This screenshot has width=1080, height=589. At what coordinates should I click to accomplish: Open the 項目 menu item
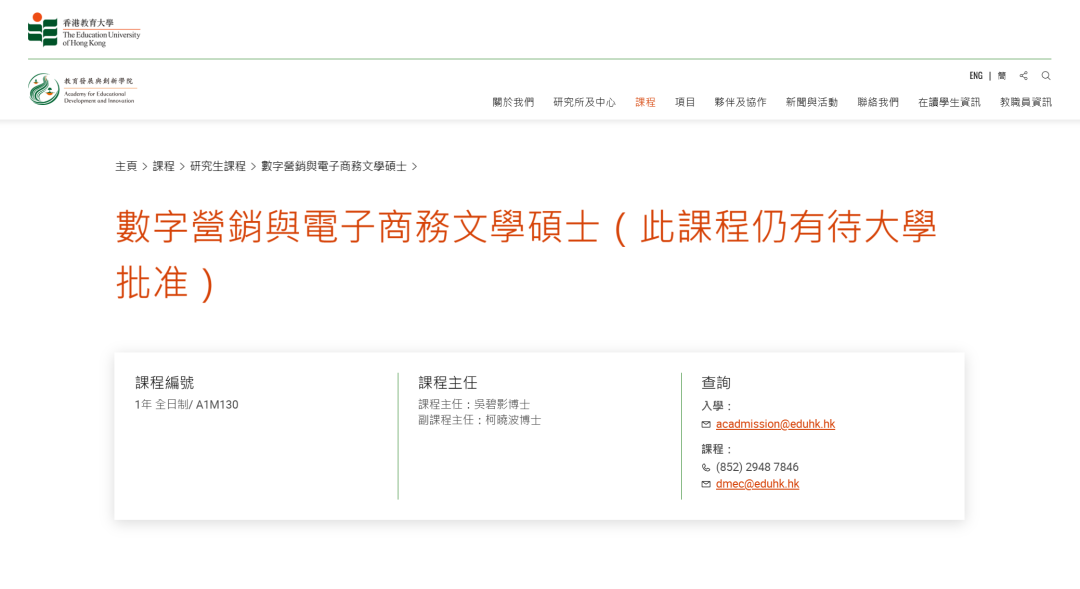pos(685,102)
